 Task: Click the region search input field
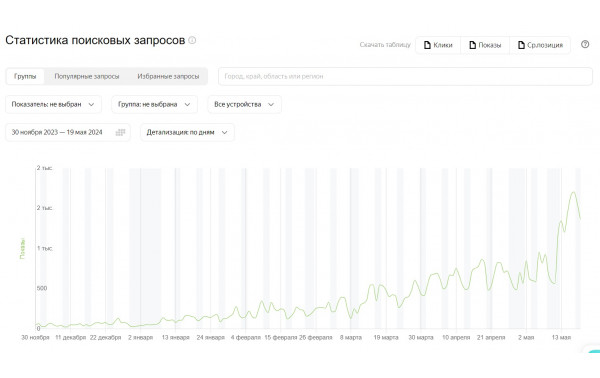point(405,77)
